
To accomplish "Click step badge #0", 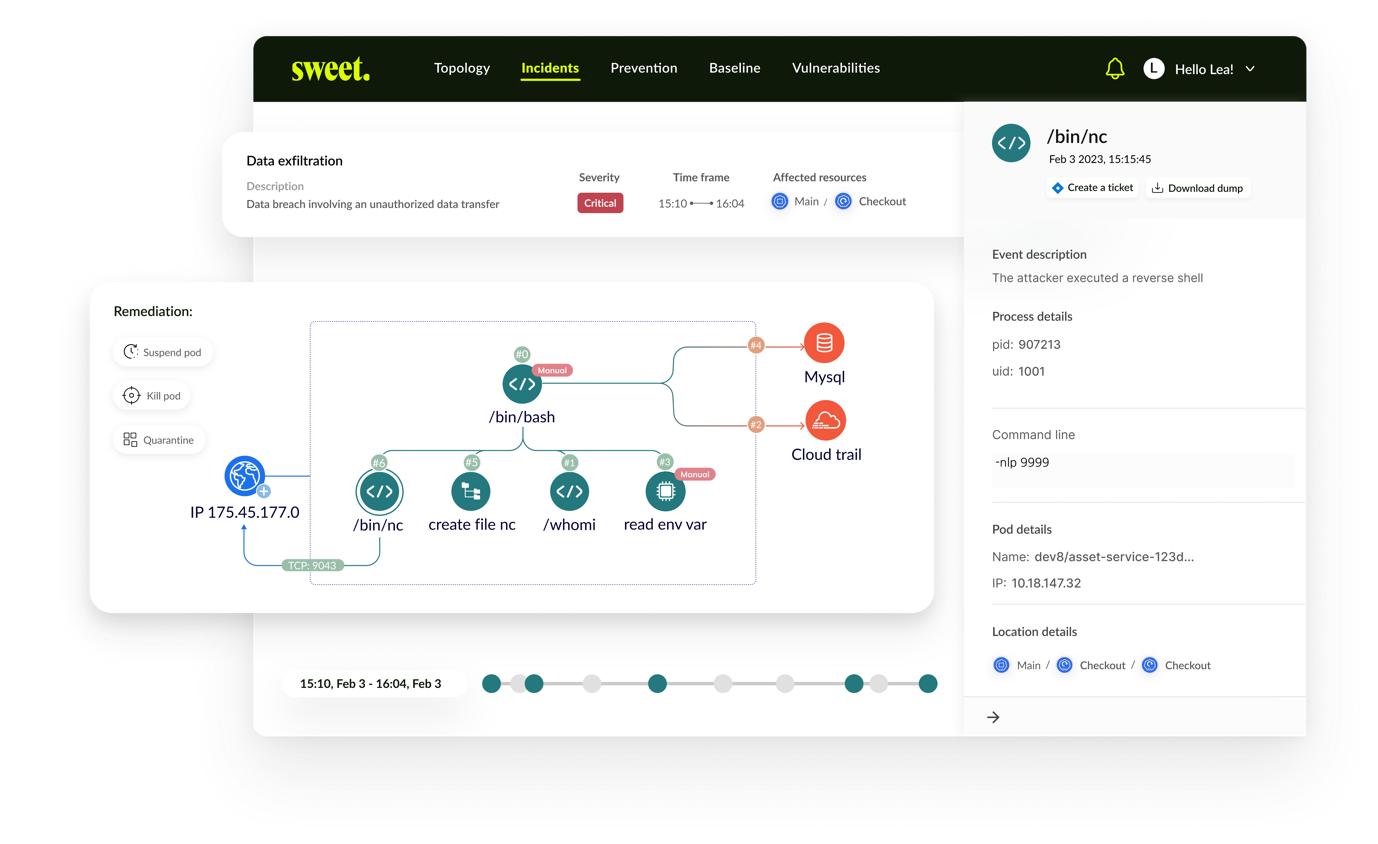I will point(522,354).
